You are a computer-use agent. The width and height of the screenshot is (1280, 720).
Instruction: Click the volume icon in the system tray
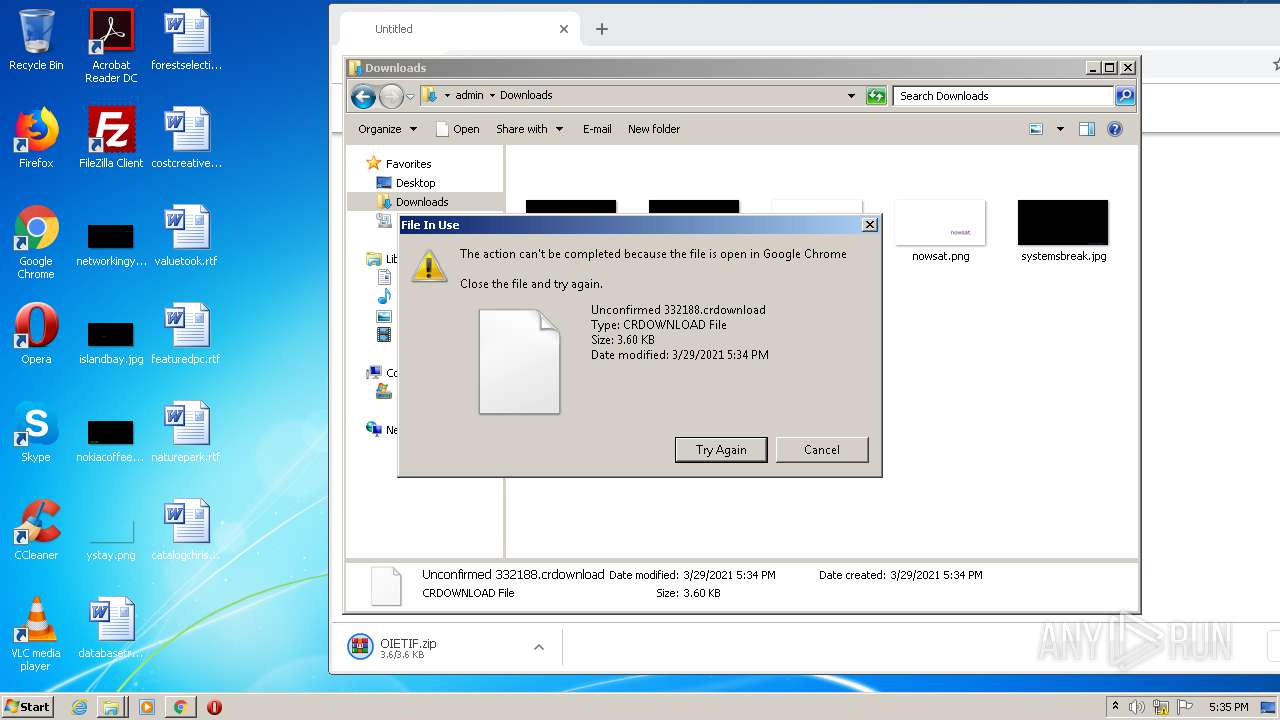(x=1137, y=707)
